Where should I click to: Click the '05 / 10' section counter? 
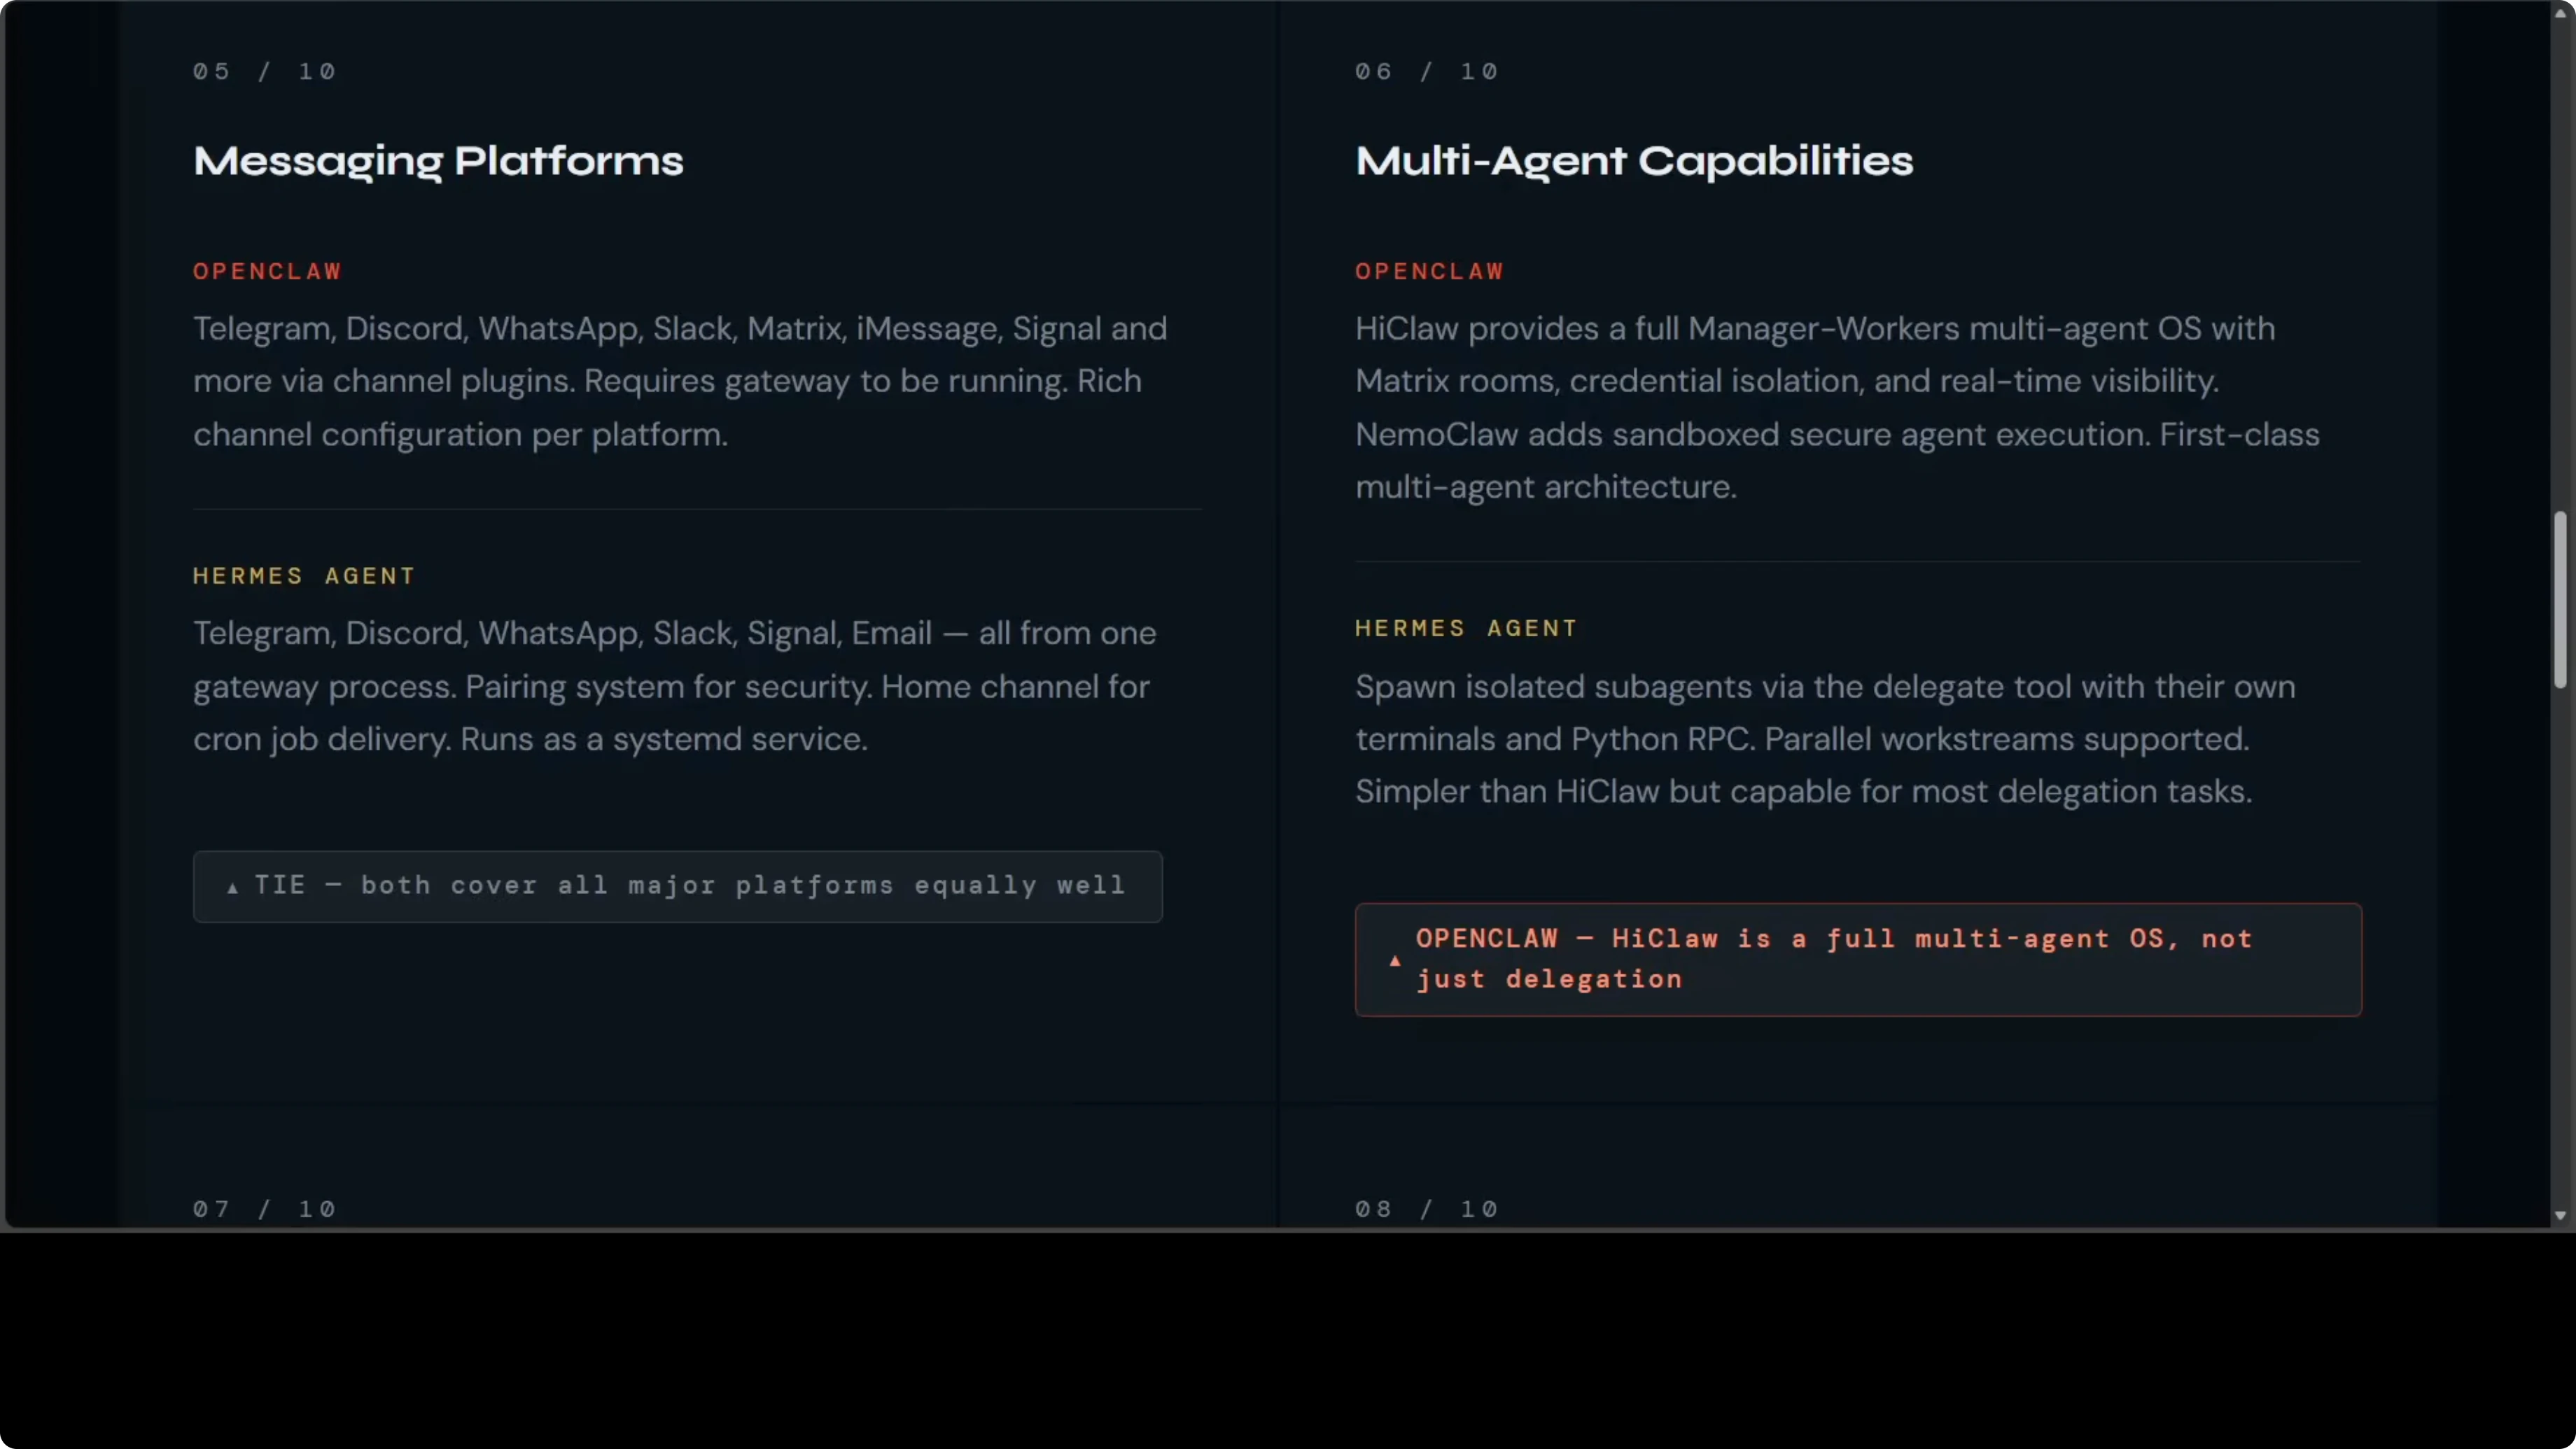265,71
